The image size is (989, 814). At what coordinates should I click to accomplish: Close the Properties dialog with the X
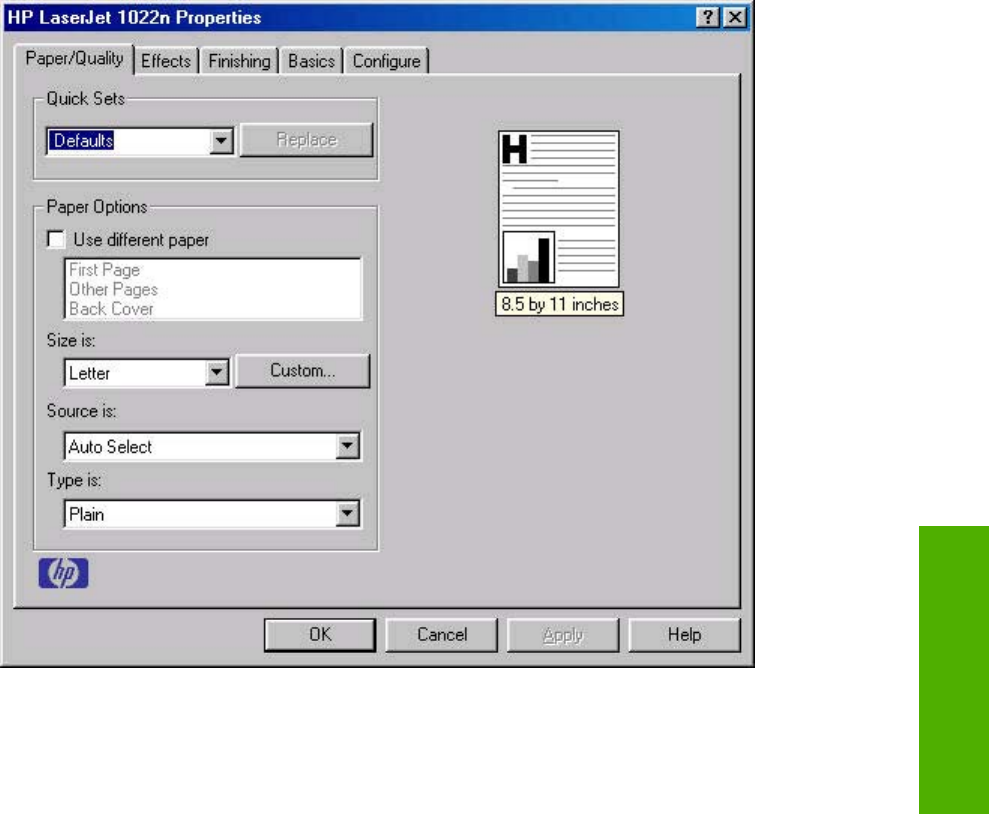(735, 17)
